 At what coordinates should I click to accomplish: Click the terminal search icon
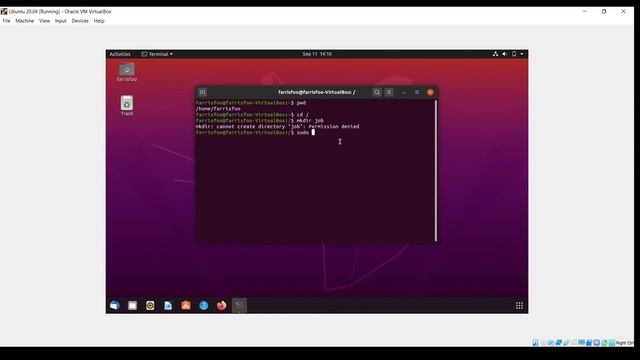[x=377, y=92]
